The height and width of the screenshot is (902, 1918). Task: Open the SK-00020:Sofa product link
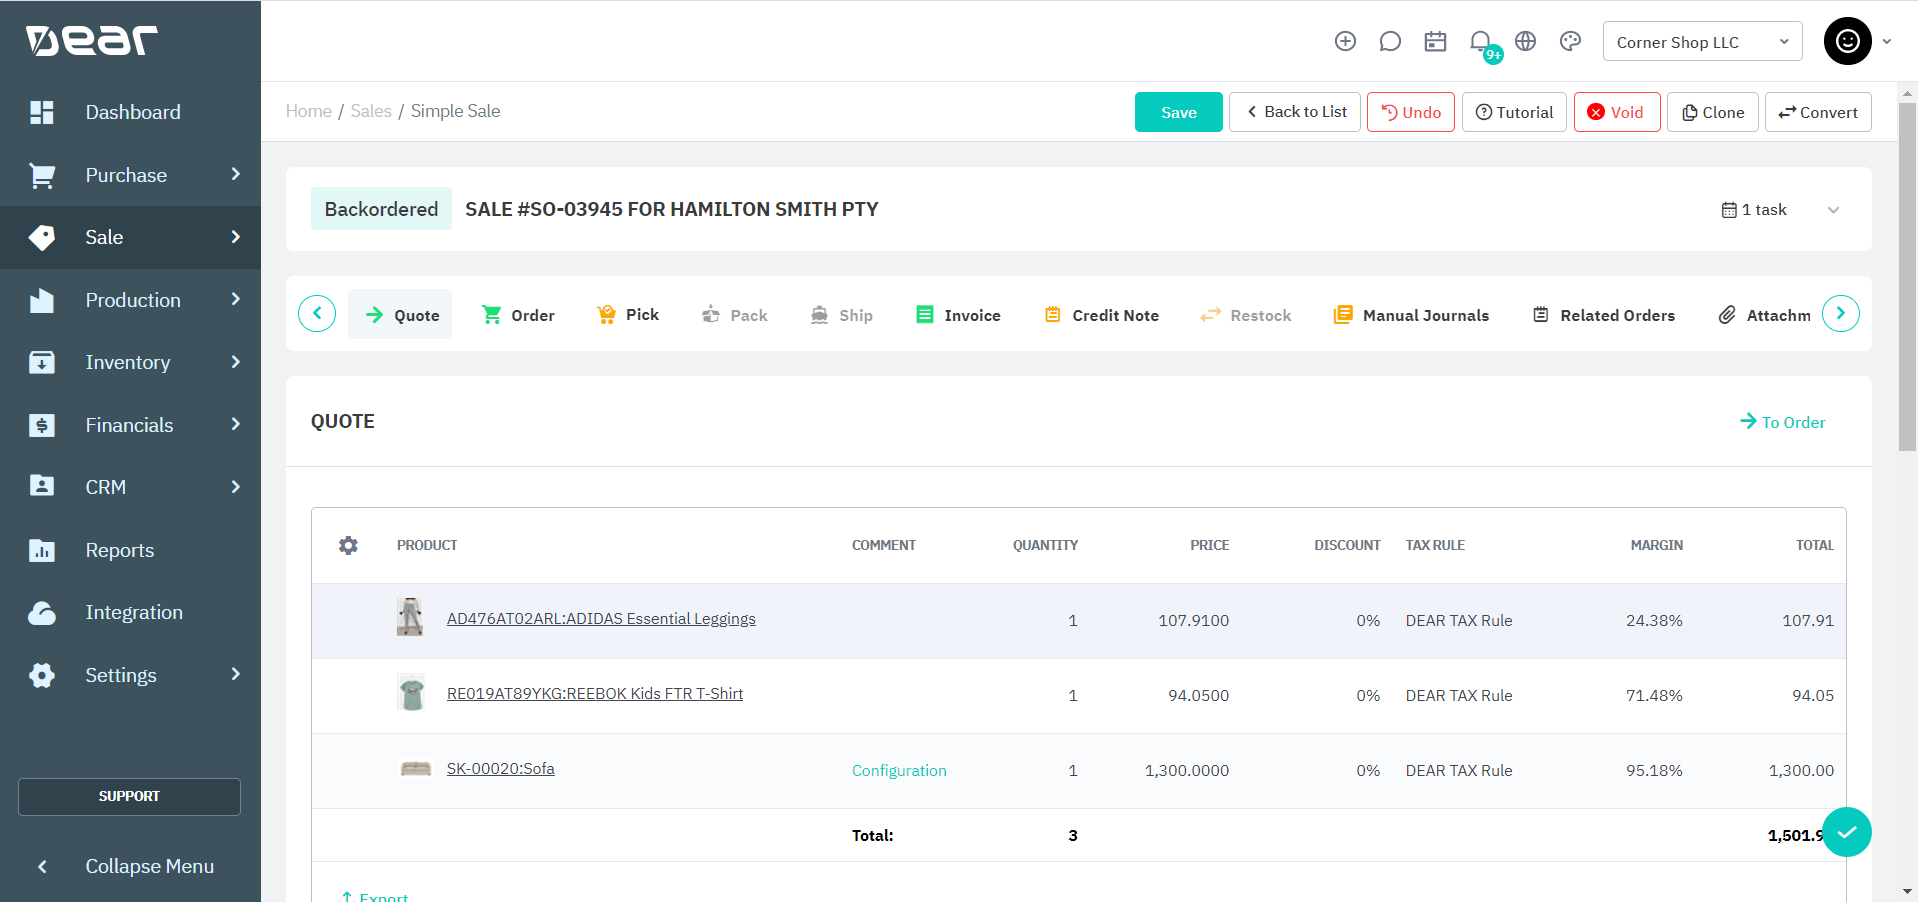(x=500, y=768)
